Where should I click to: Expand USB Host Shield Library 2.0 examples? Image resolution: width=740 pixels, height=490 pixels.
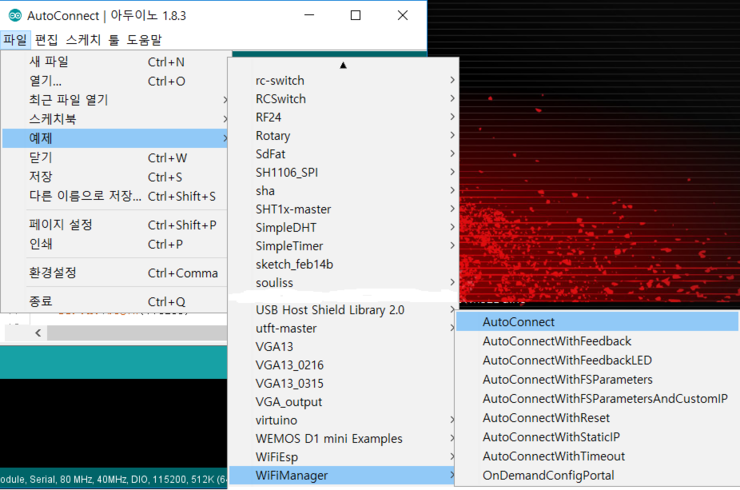pos(343,310)
